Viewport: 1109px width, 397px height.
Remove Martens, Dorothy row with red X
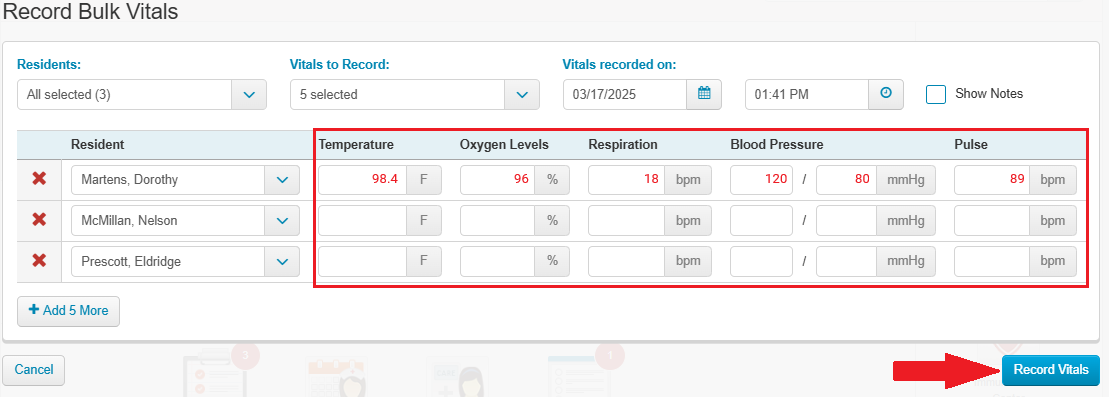point(40,179)
